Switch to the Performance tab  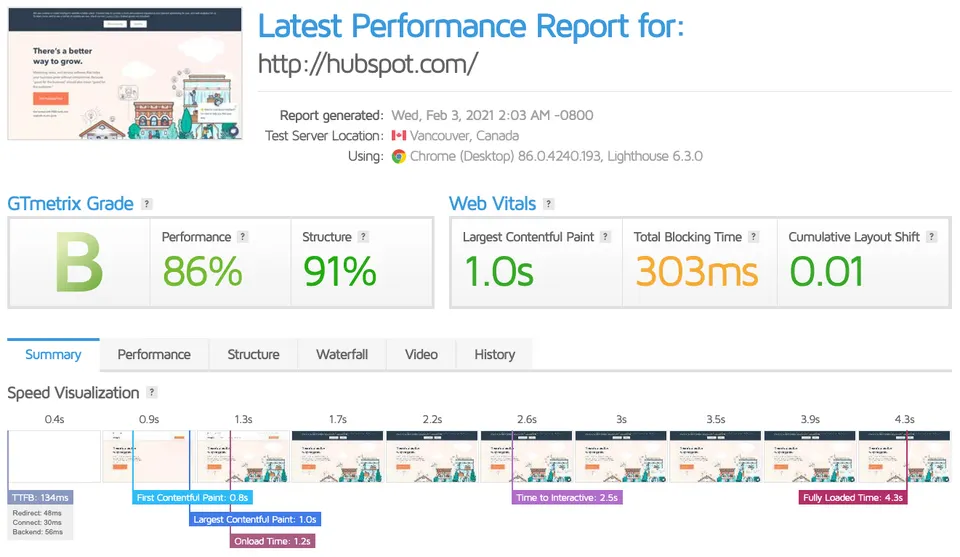pos(154,354)
